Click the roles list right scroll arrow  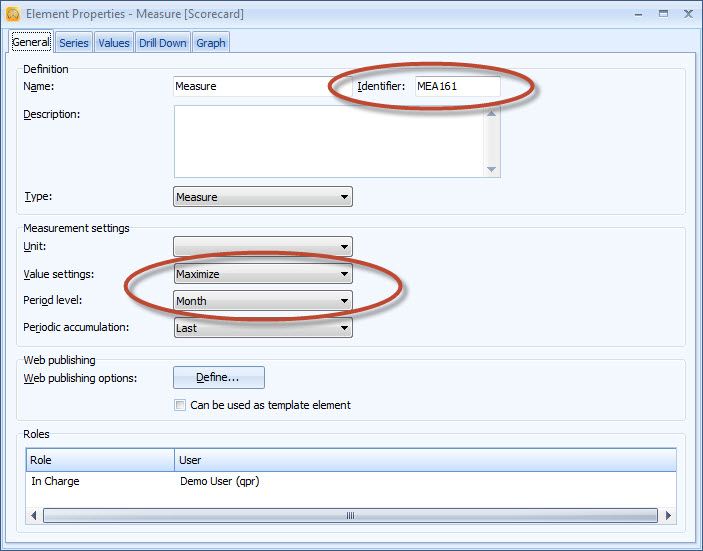[x=666, y=515]
